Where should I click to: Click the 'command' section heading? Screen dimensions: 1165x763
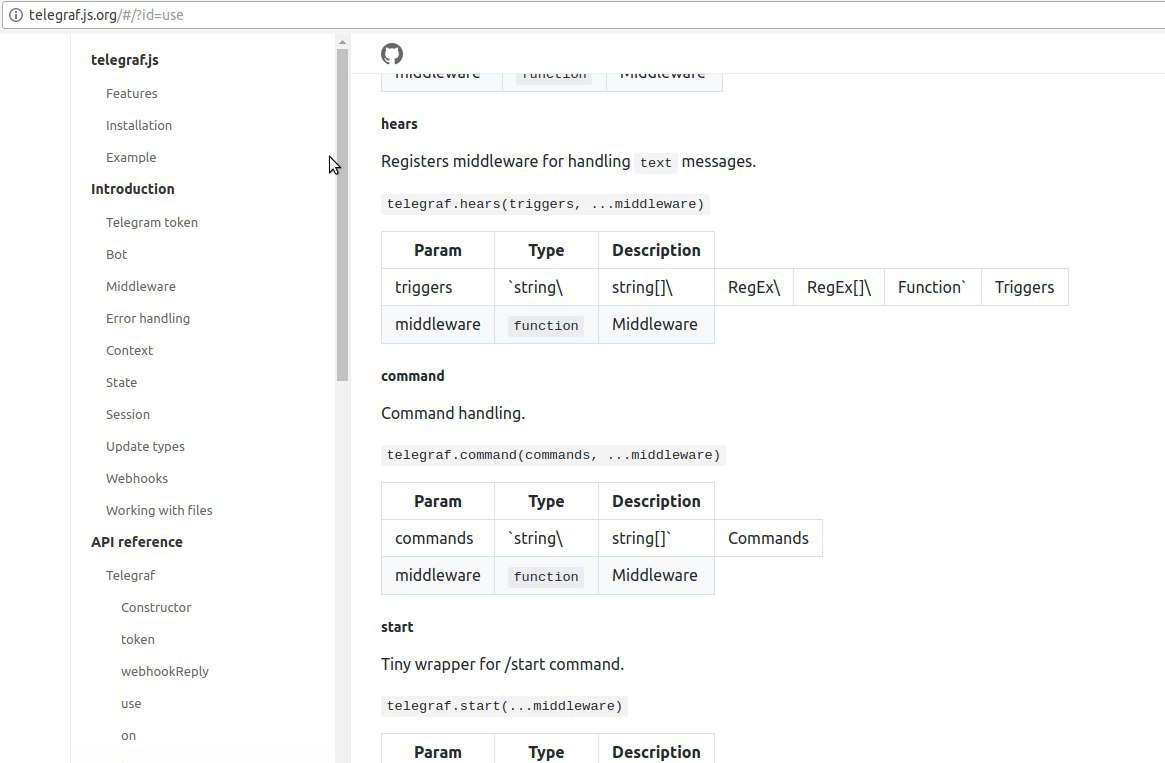(412, 376)
